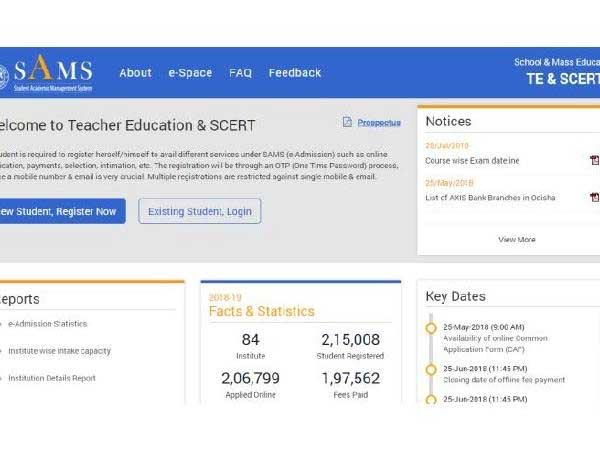Open the About menu item
The image size is (600, 450).
coord(135,73)
